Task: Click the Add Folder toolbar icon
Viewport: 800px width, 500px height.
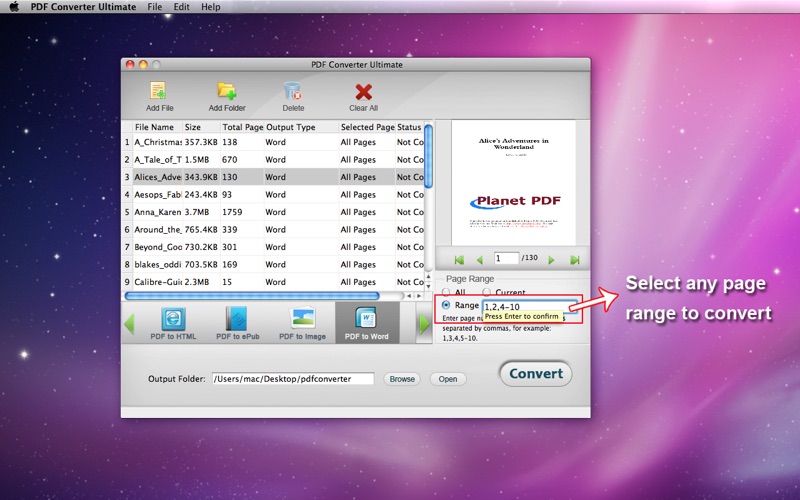Action: coord(227,91)
